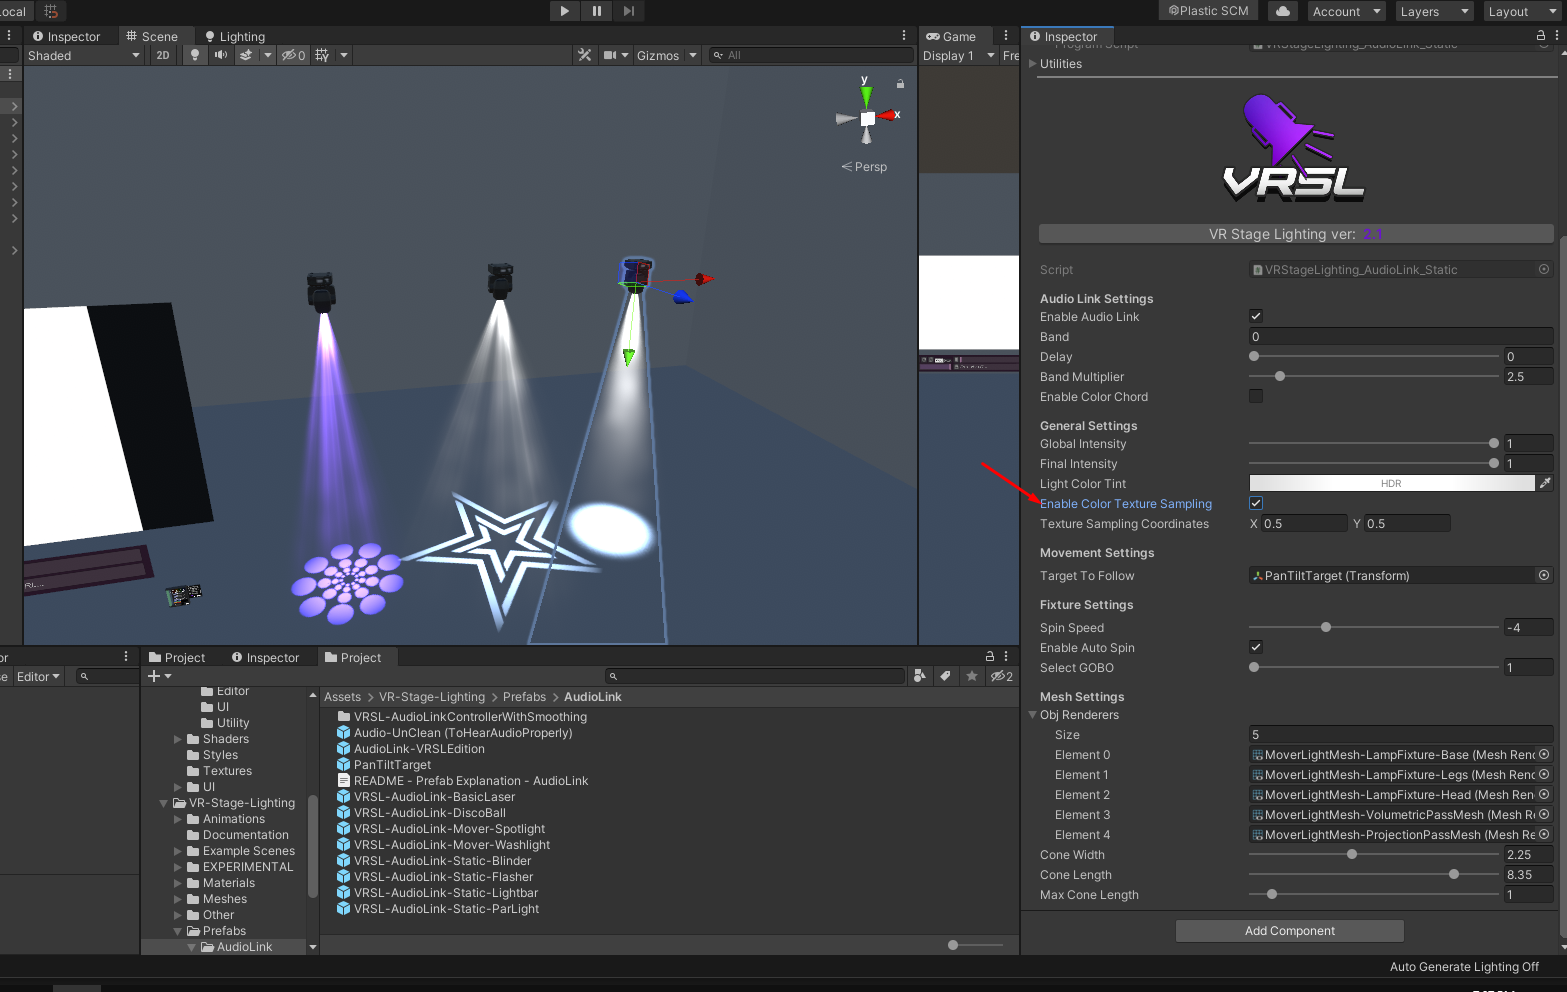The height and width of the screenshot is (992, 1567).
Task: Open the Display 1 dropdown in Game view
Action: pyautogui.click(x=958, y=55)
